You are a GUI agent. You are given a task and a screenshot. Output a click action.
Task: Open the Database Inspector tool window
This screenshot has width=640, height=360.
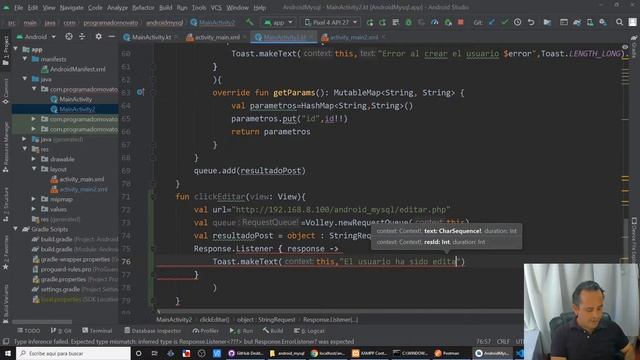(x=153, y=331)
